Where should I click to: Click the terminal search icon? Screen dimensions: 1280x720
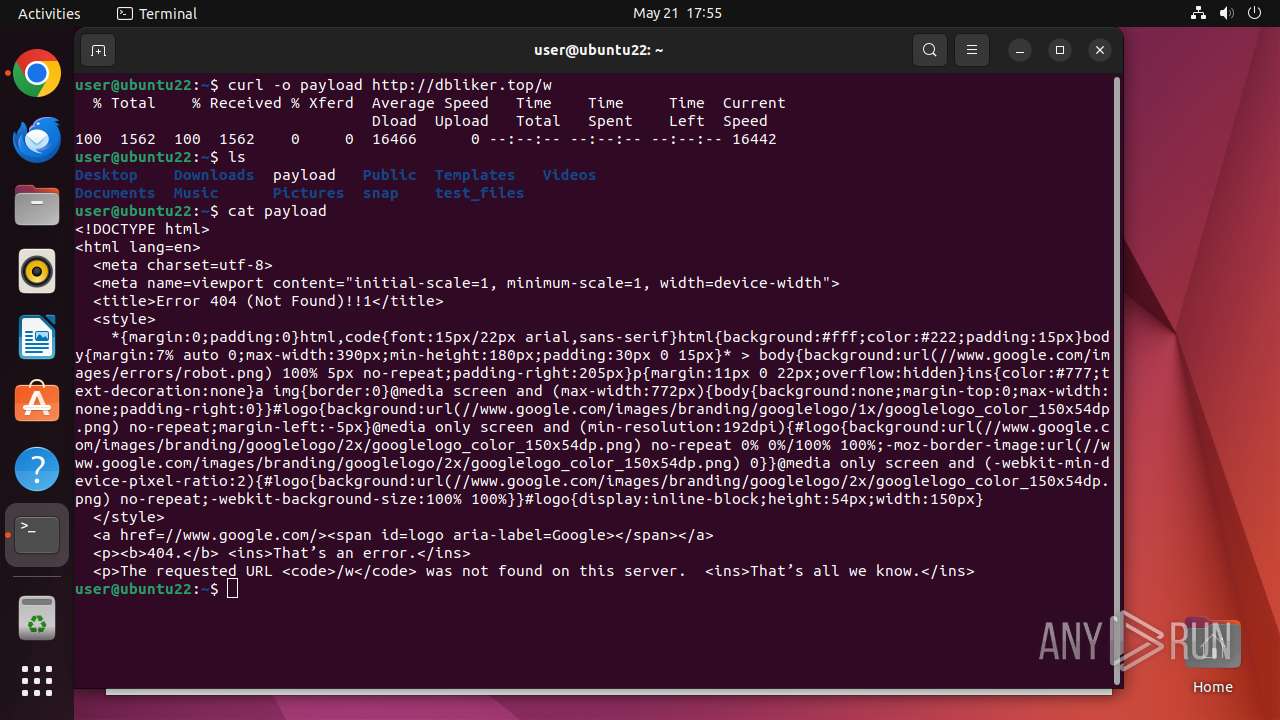930,50
